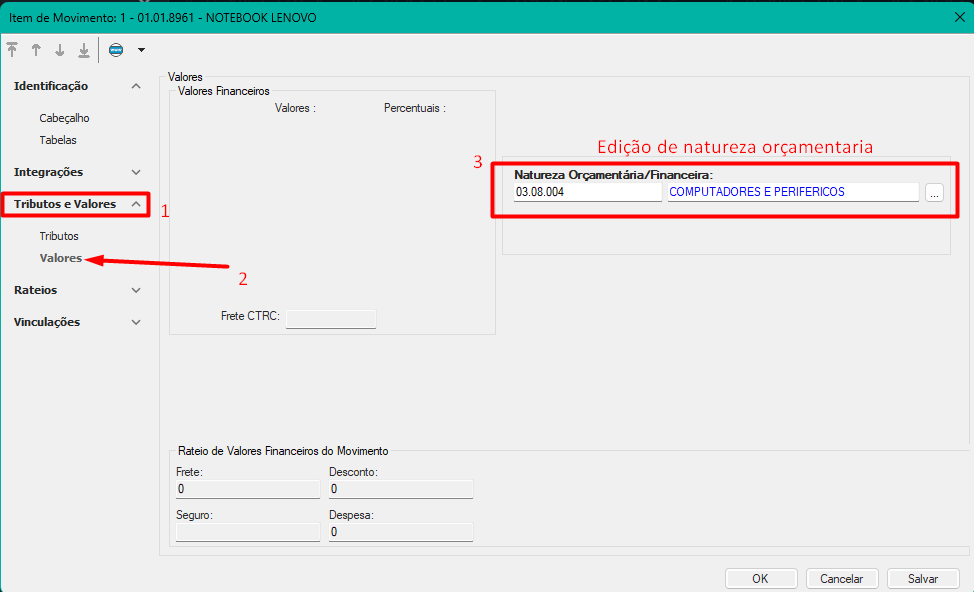Click the Salvar button
Screen dimensions: 974x592
[923, 578]
